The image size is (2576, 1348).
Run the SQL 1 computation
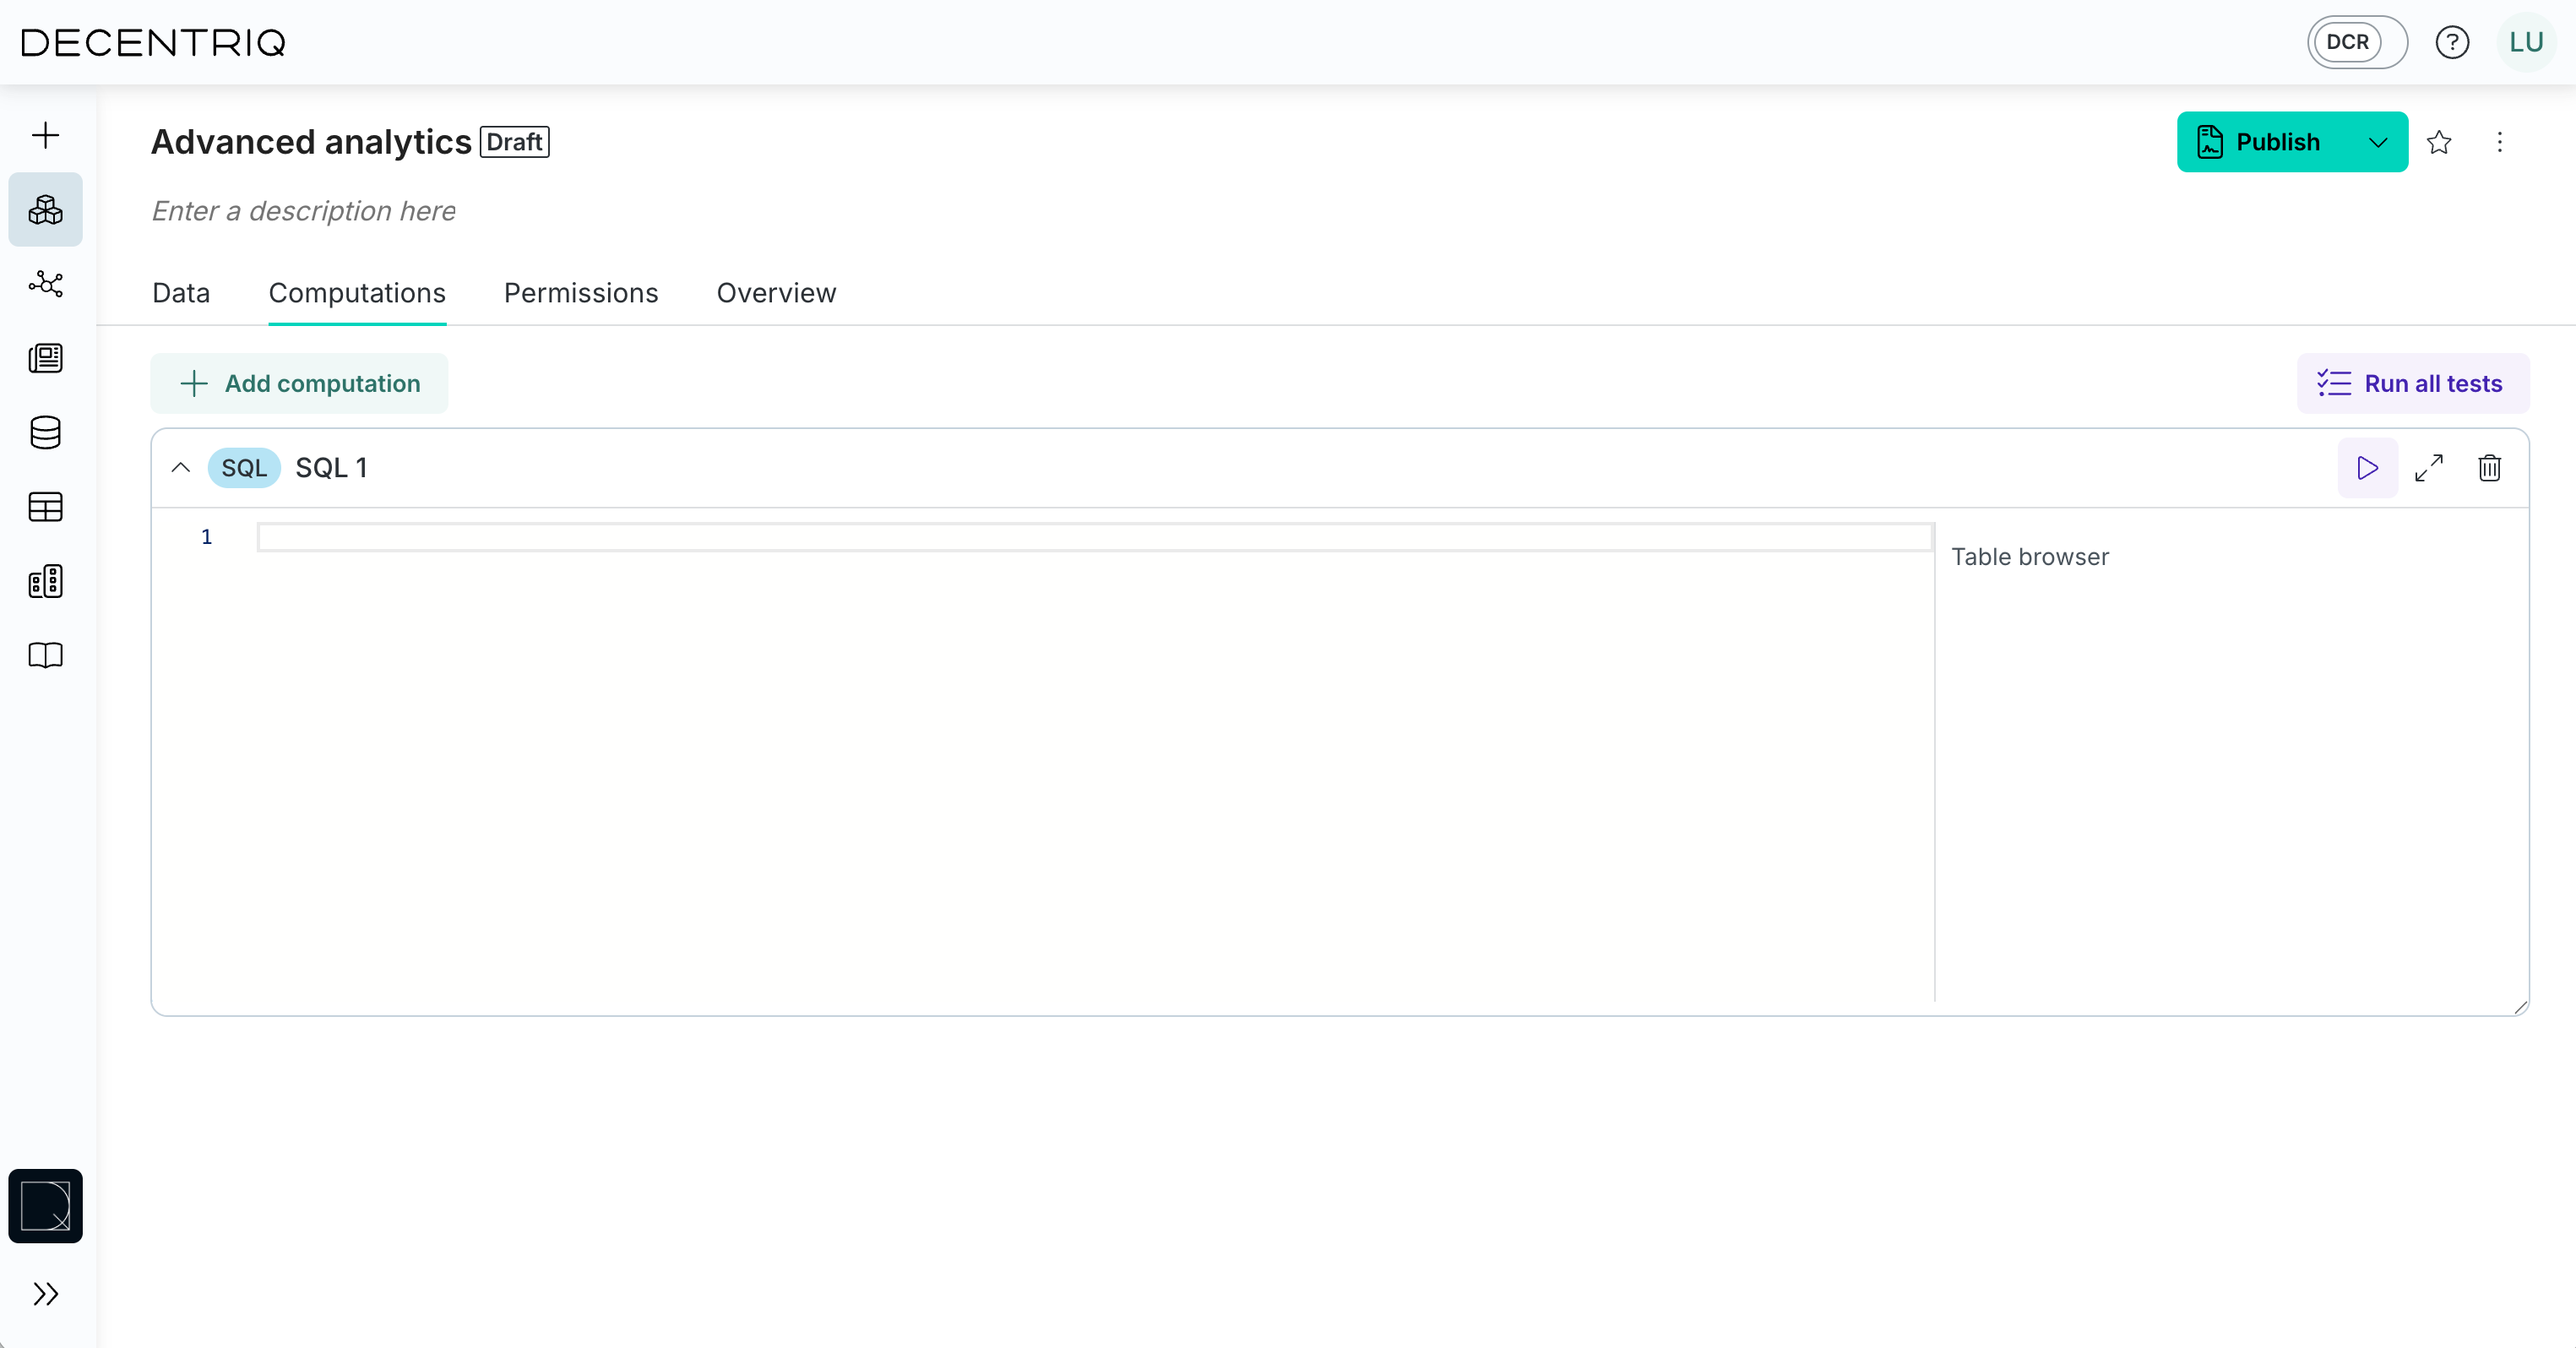click(2366, 468)
